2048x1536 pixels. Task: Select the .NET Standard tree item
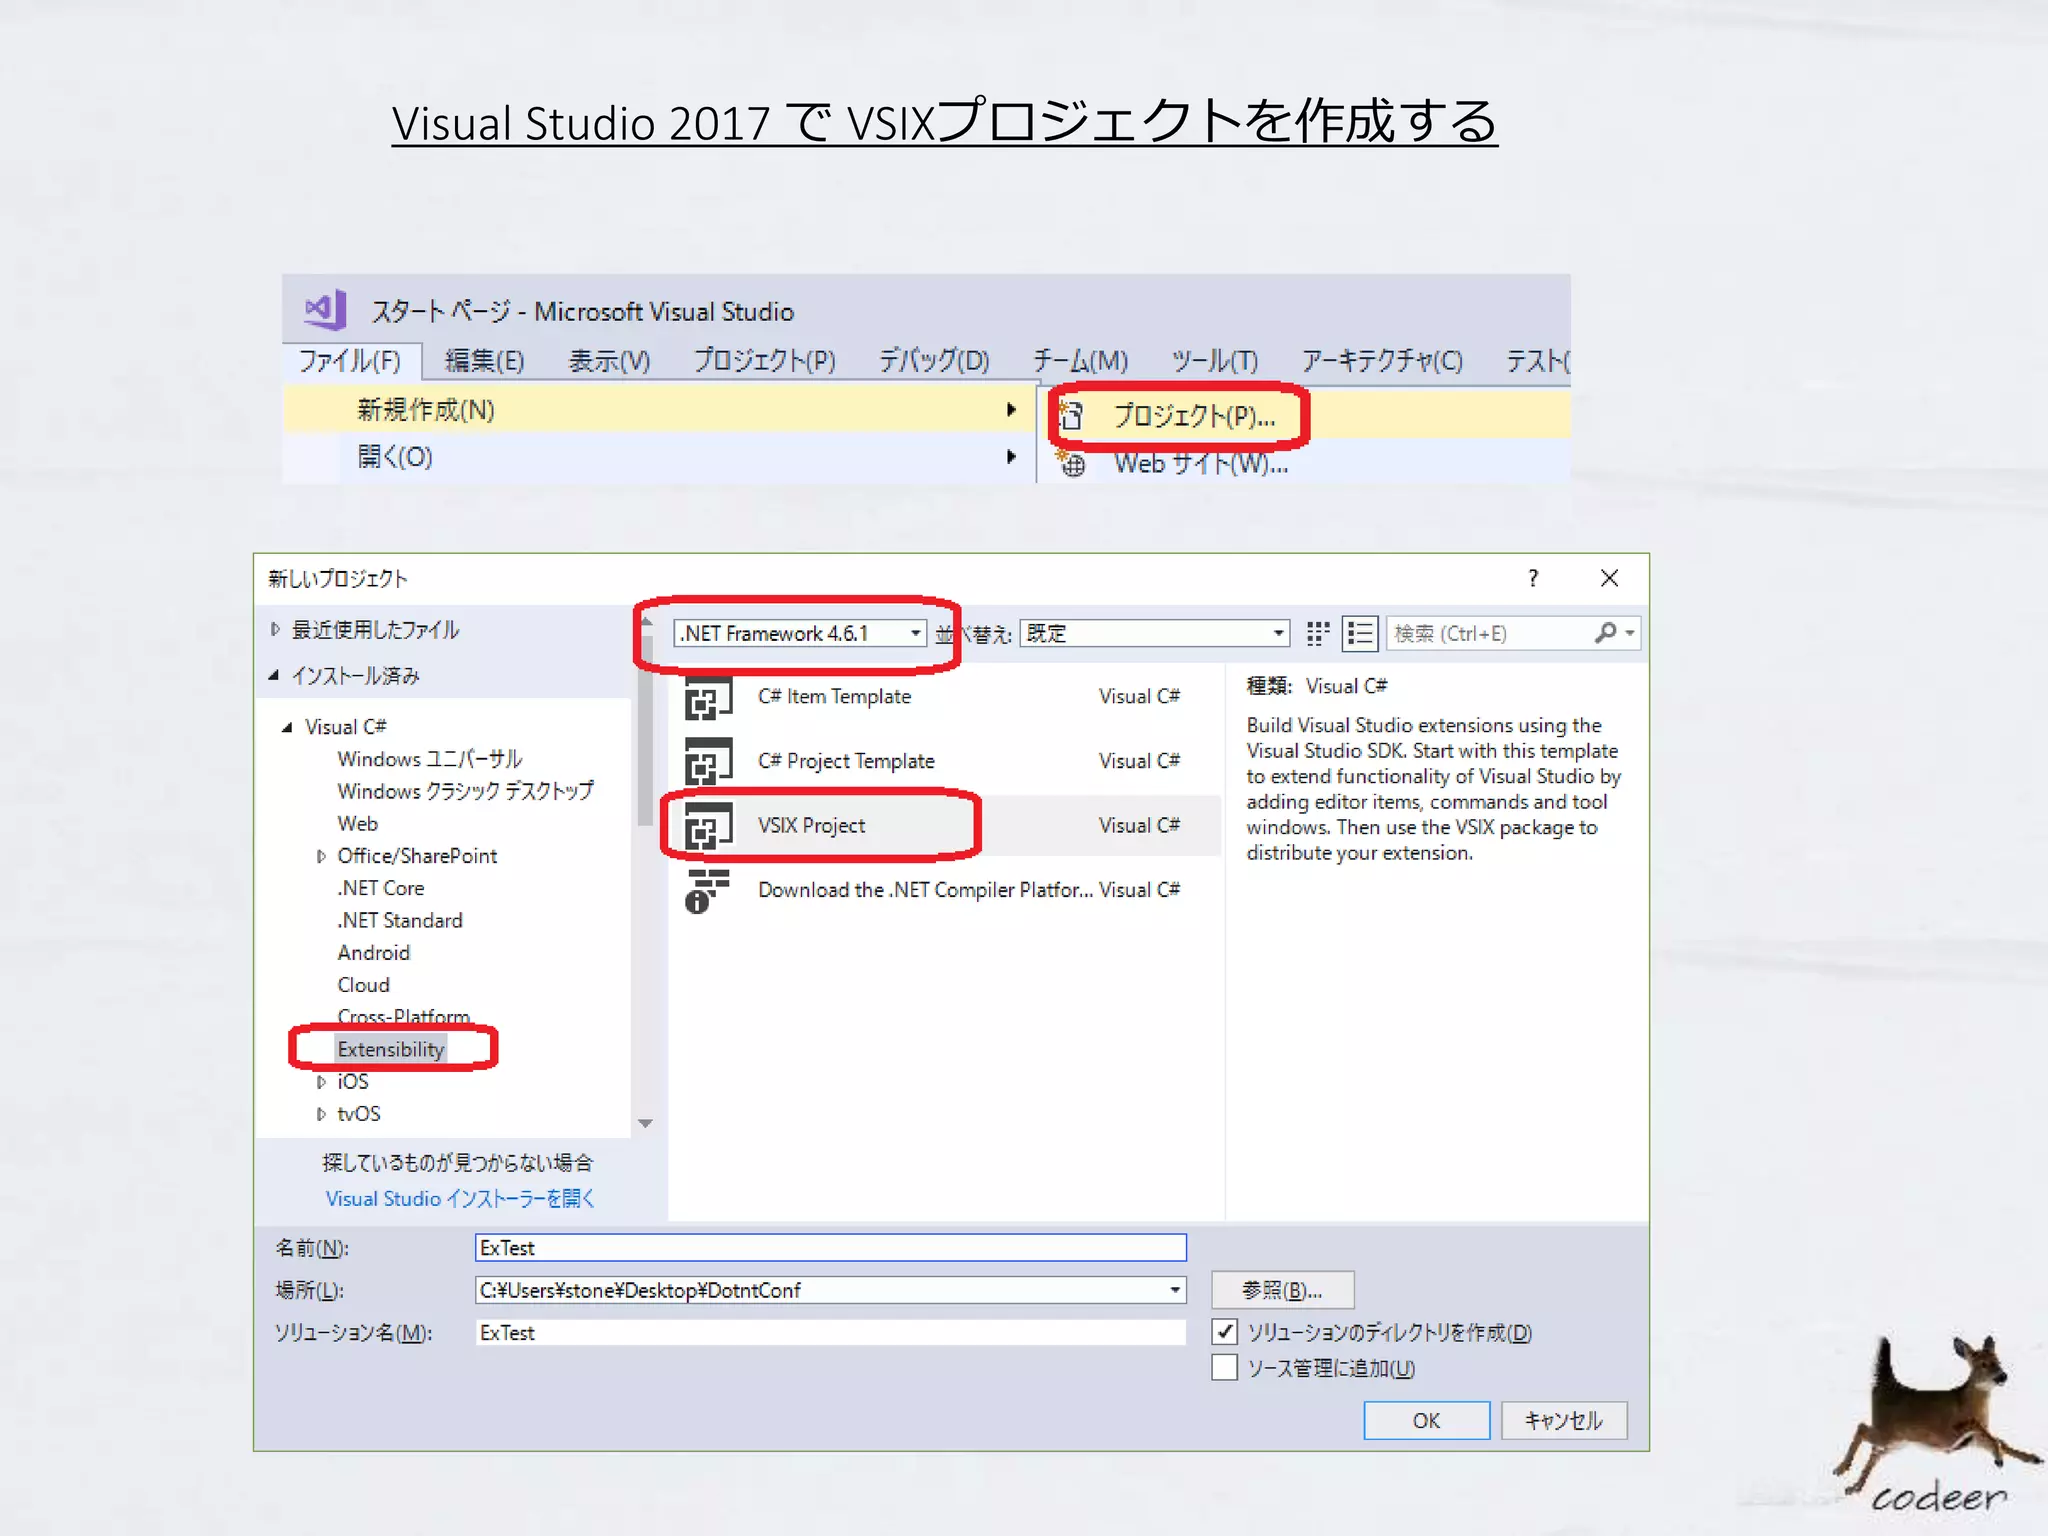click(400, 920)
